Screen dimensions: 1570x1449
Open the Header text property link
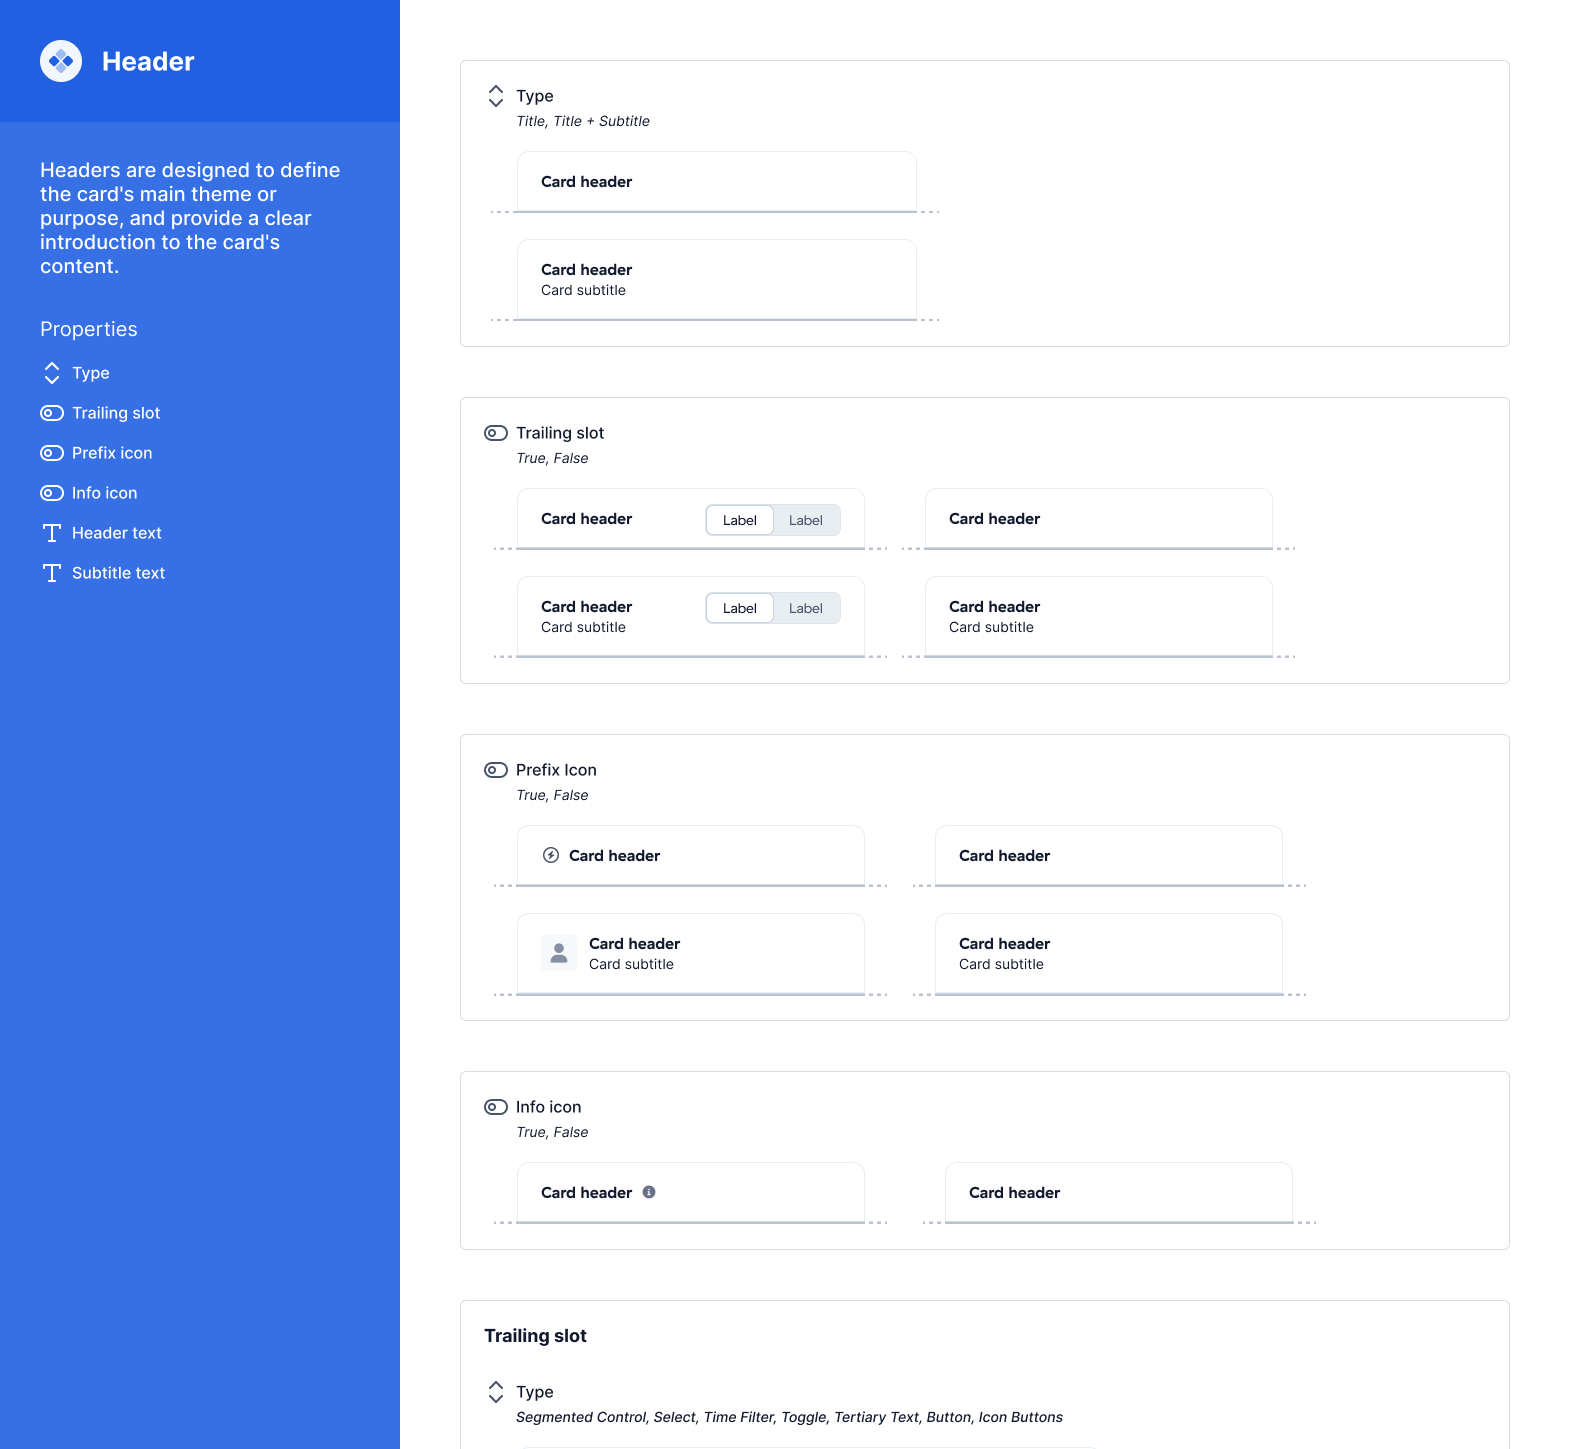tap(117, 533)
